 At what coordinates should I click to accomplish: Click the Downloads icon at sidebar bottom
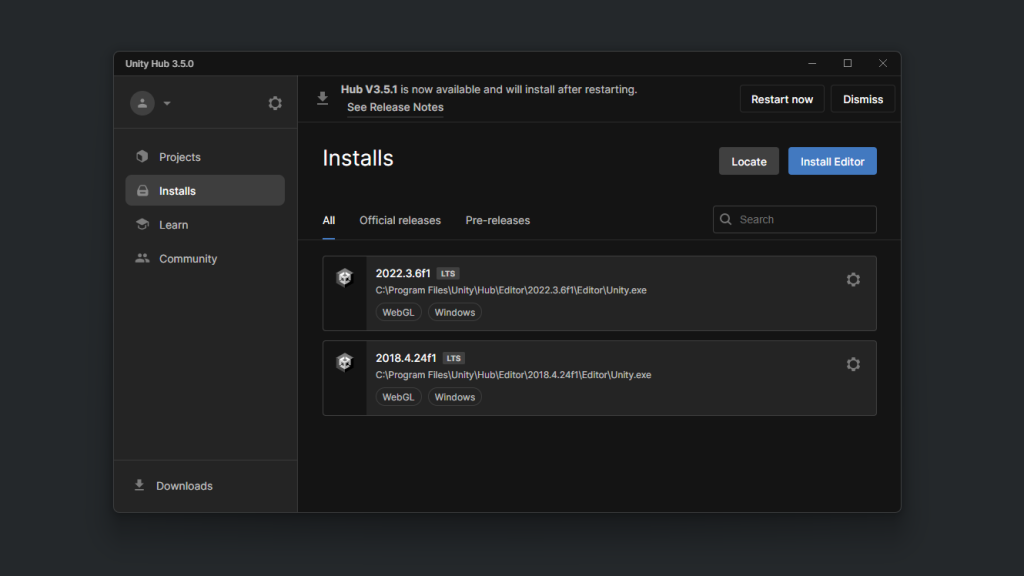click(x=139, y=485)
